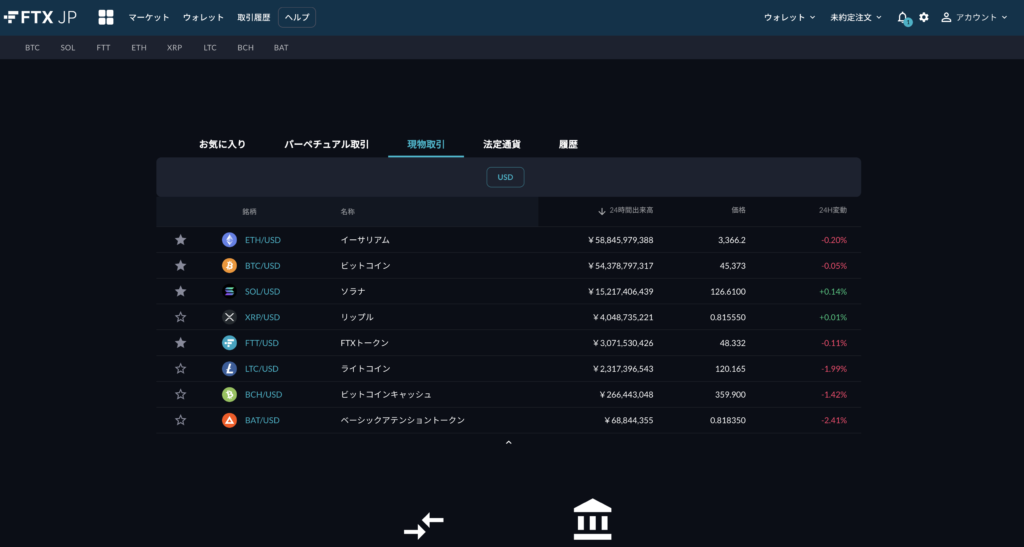The height and width of the screenshot is (547, 1024).
Task: Click the 24H変動 column header
Action: click(x=833, y=210)
